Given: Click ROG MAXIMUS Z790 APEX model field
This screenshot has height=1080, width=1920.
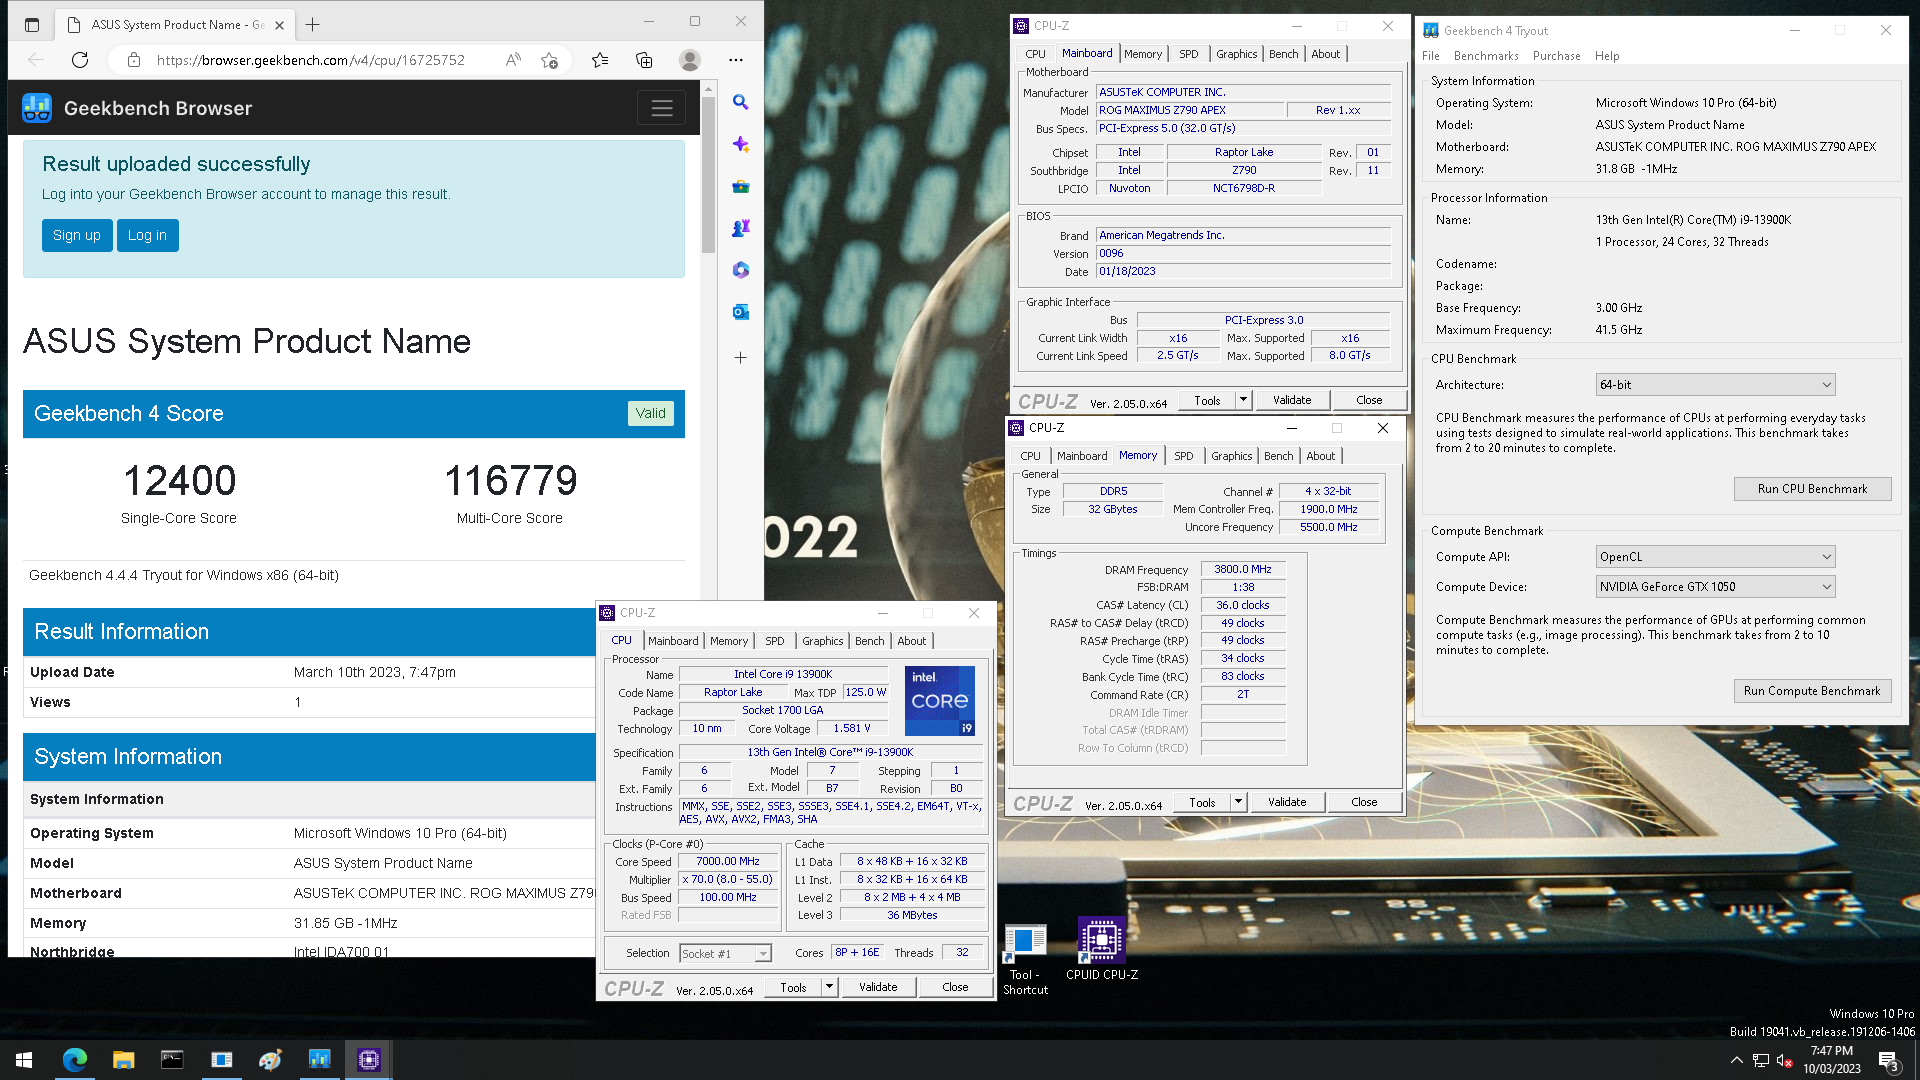Looking at the screenshot, I should (x=1189, y=110).
